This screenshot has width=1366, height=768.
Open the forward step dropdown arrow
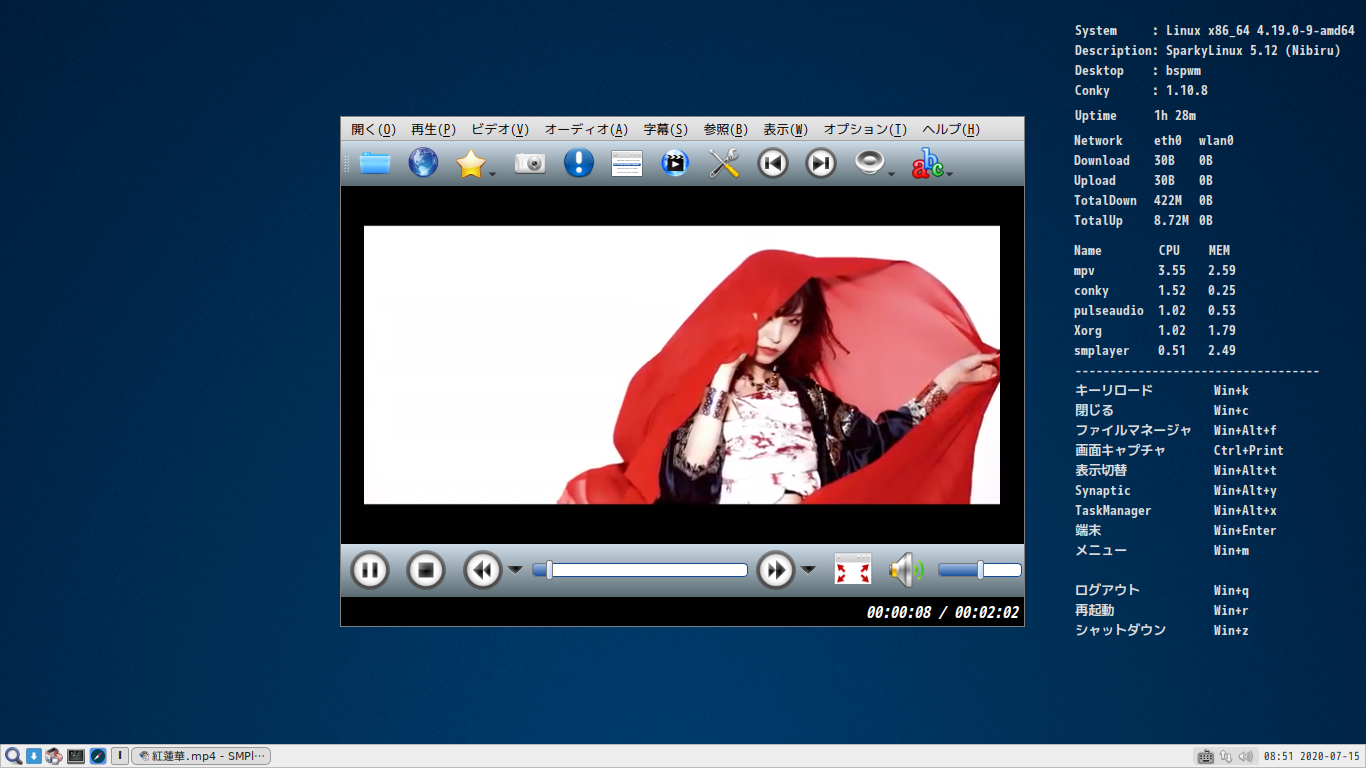point(808,570)
